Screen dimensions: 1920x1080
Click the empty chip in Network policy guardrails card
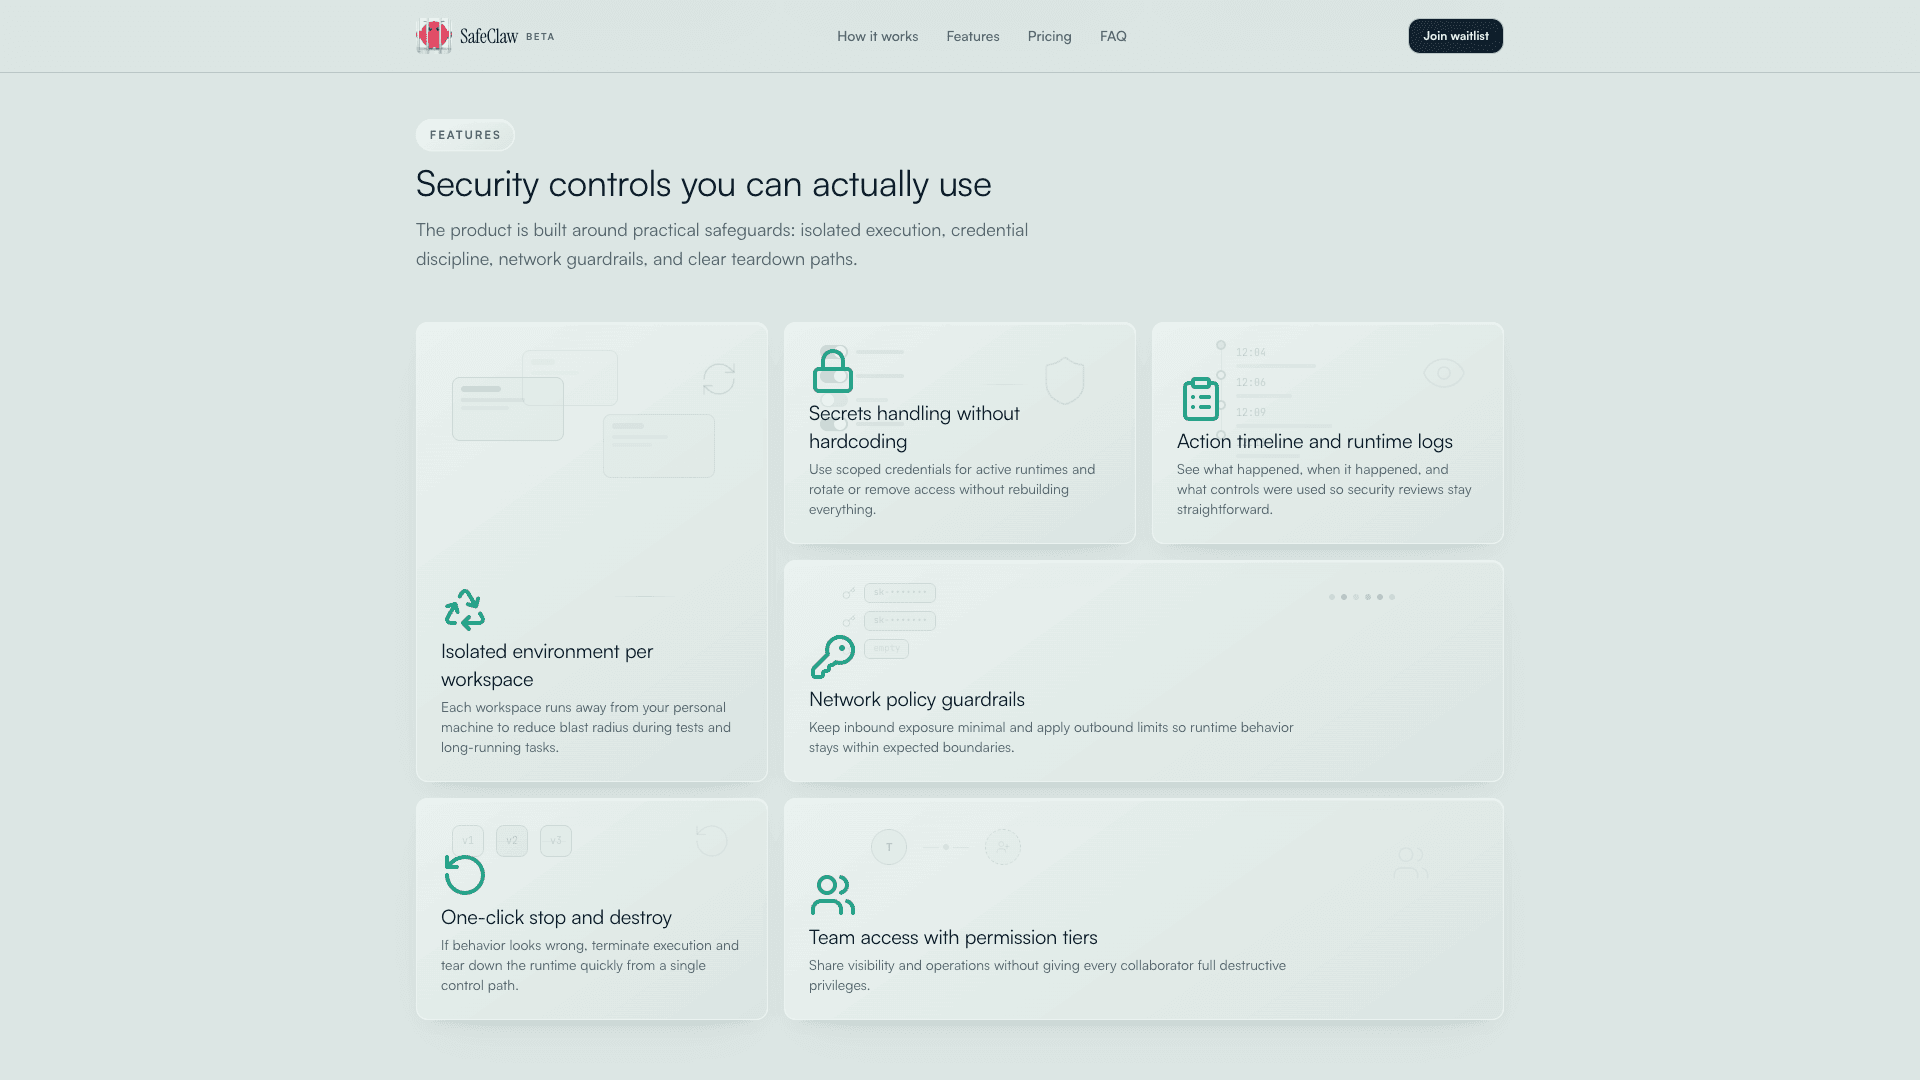click(x=886, y=648)
